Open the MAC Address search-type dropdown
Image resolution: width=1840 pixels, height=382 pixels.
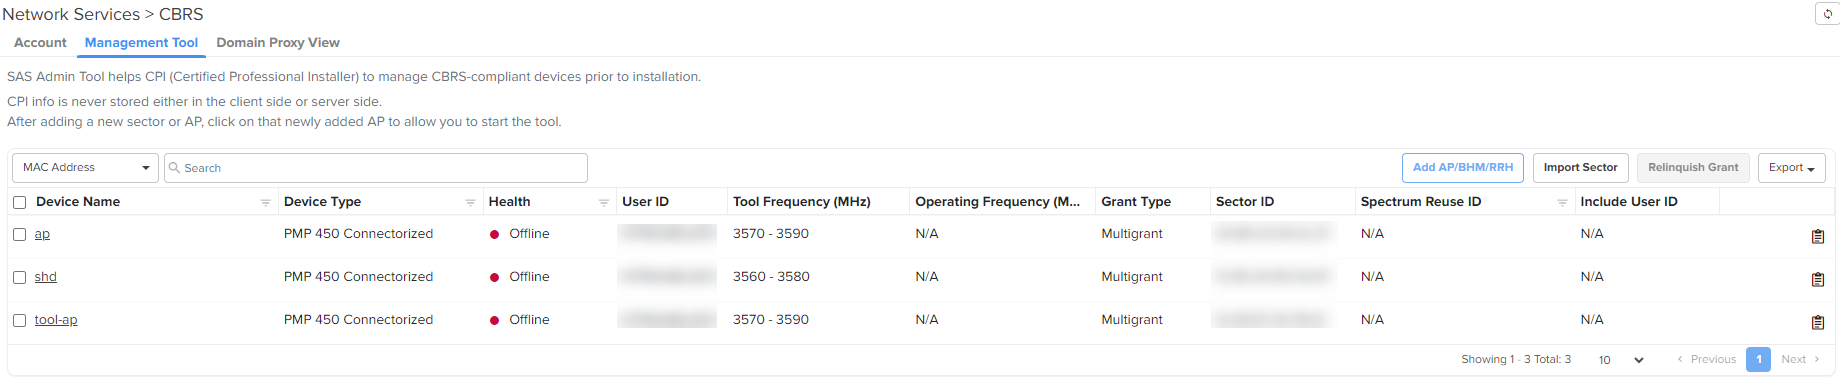pos(86,168)
